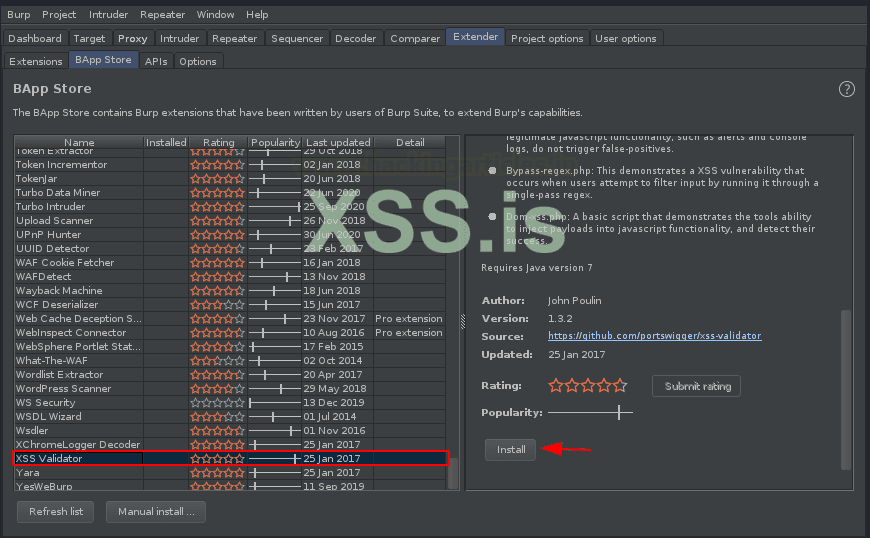
Task: Open the Help menu
Action: 257,14
